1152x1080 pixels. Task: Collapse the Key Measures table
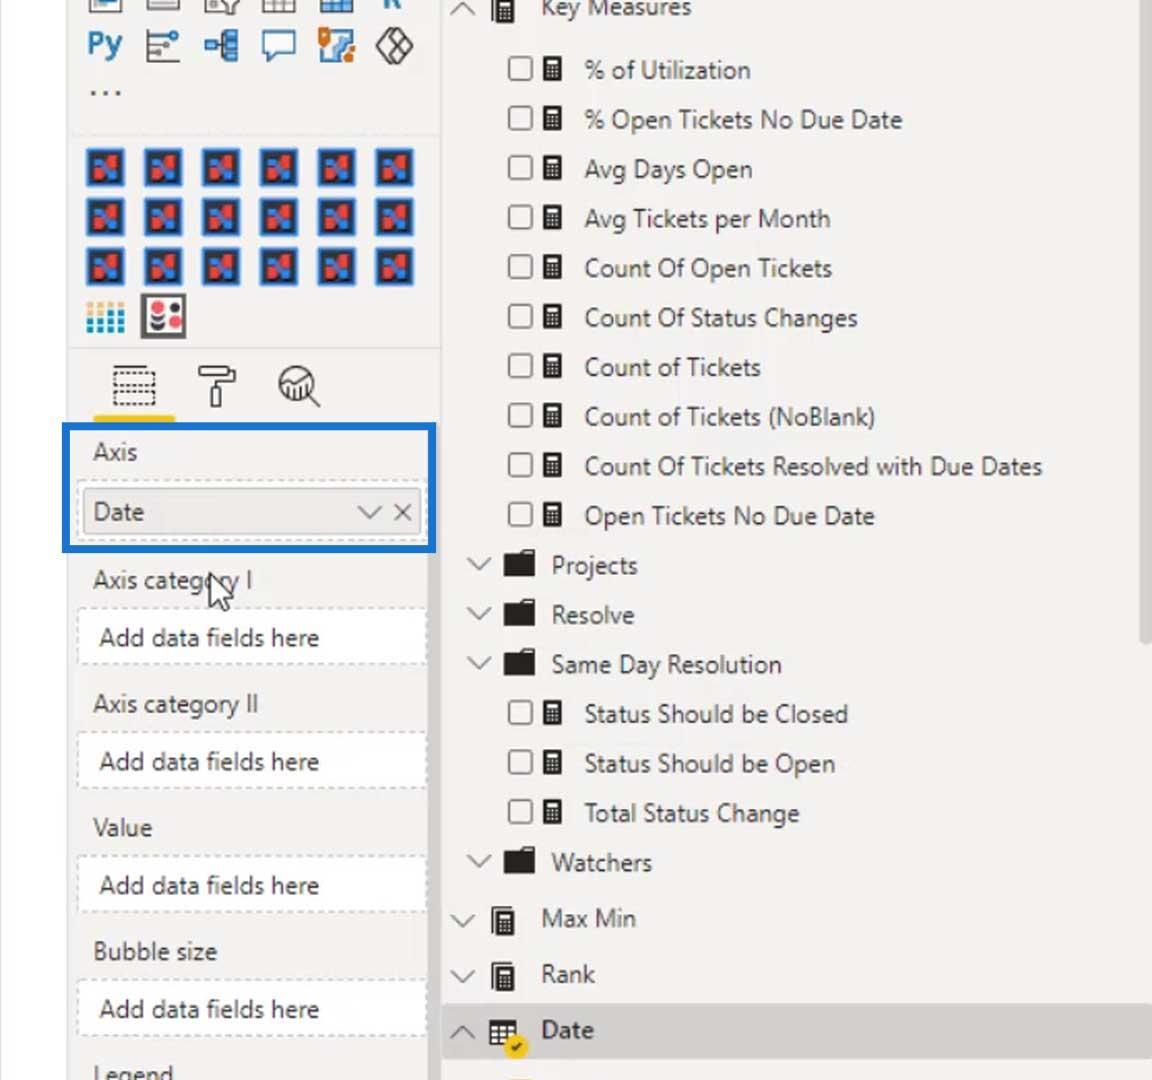tap(463, 9)
